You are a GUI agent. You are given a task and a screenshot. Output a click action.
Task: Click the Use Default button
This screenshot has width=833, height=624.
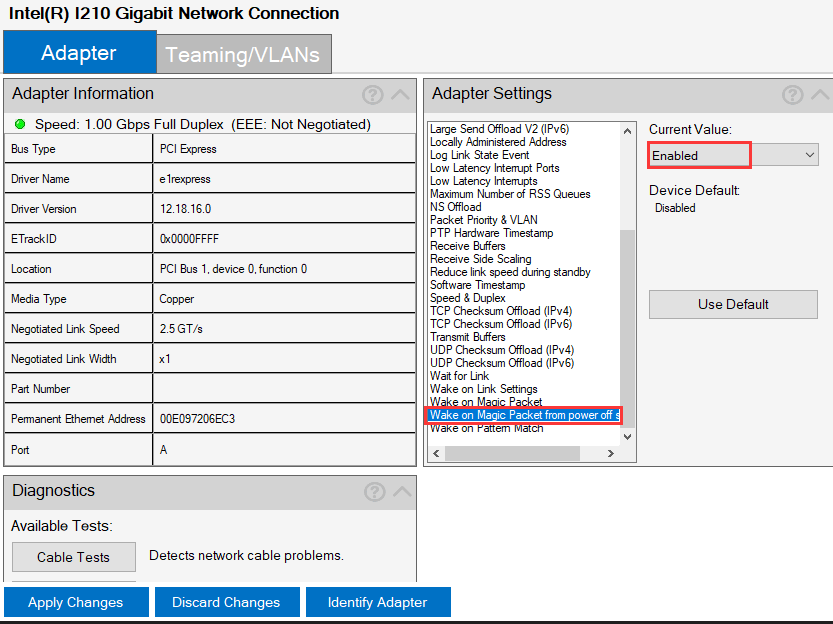pyautogui.click(x=733, y=304)
